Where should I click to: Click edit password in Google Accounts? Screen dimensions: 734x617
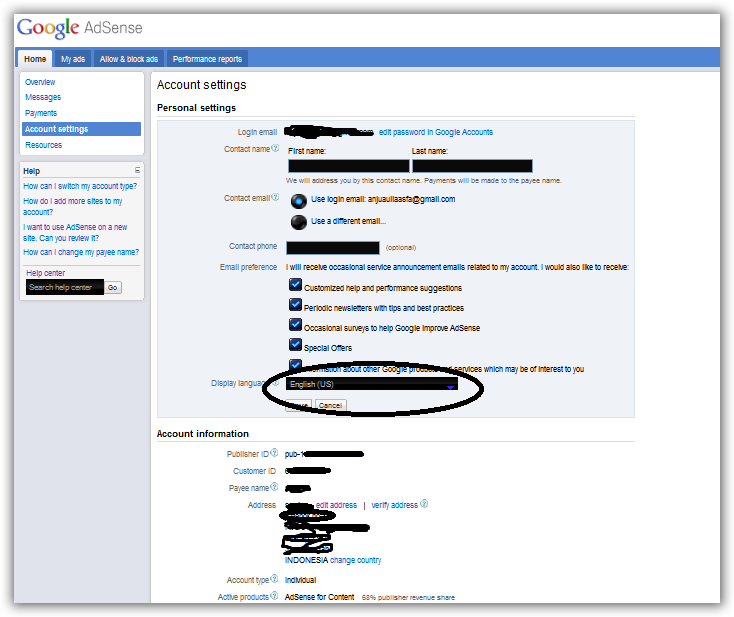click(436, 132)
